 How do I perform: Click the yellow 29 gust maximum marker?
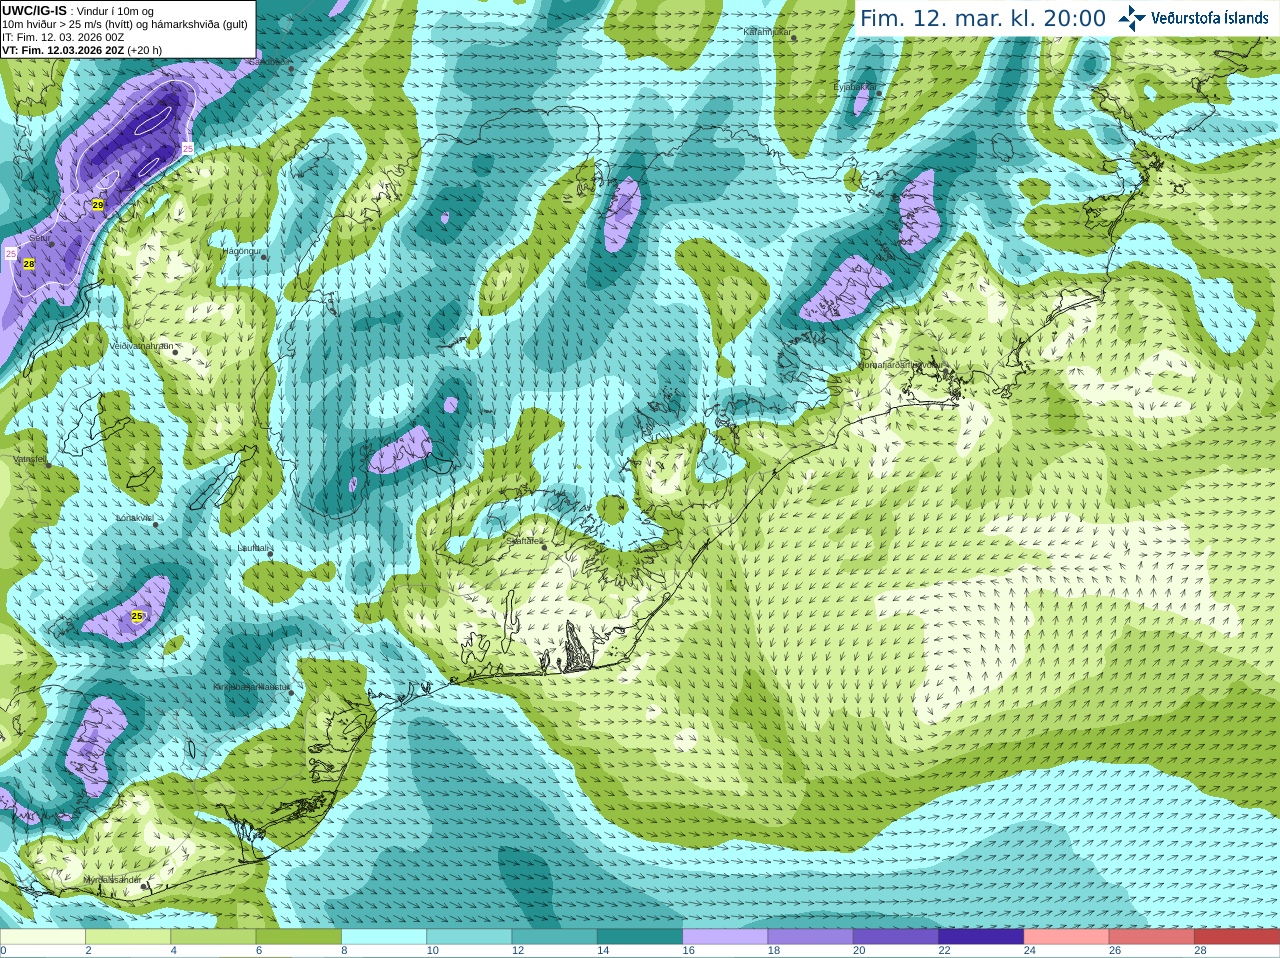pos(97,205)
